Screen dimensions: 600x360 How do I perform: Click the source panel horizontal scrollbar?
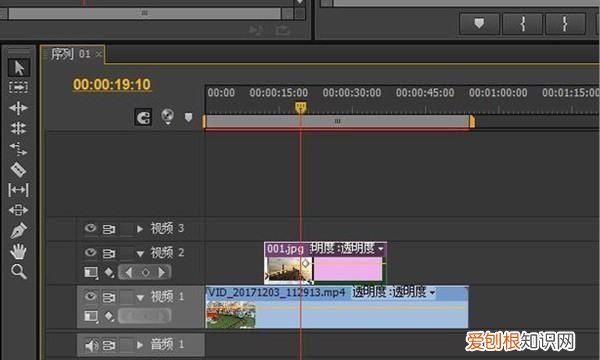[x=145, y=13]
